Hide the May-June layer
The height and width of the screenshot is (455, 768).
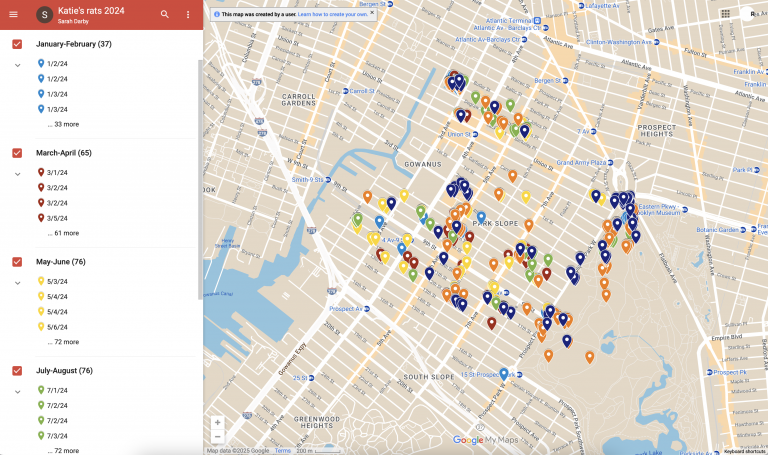click(x=17, y=262)
